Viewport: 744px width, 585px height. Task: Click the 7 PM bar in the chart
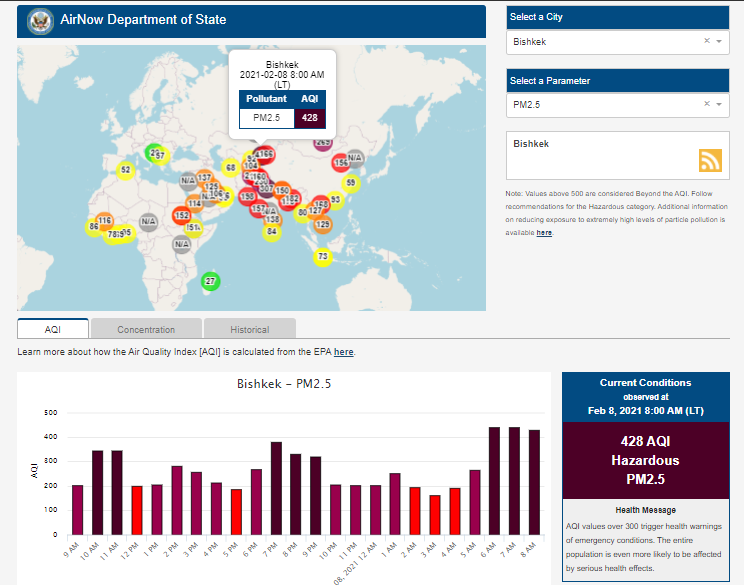click(276, 488)
